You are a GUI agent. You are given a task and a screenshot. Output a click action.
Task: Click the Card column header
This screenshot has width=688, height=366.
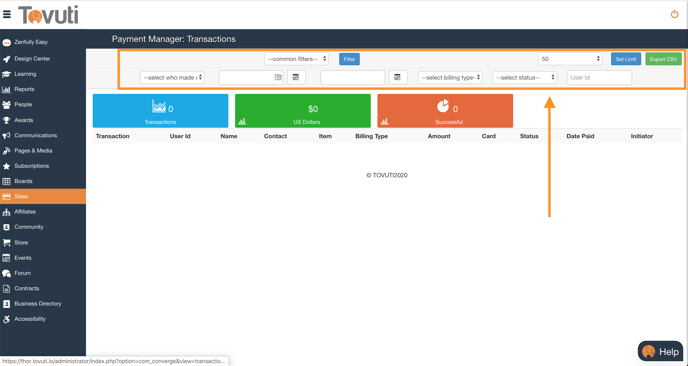pos(489,136)
